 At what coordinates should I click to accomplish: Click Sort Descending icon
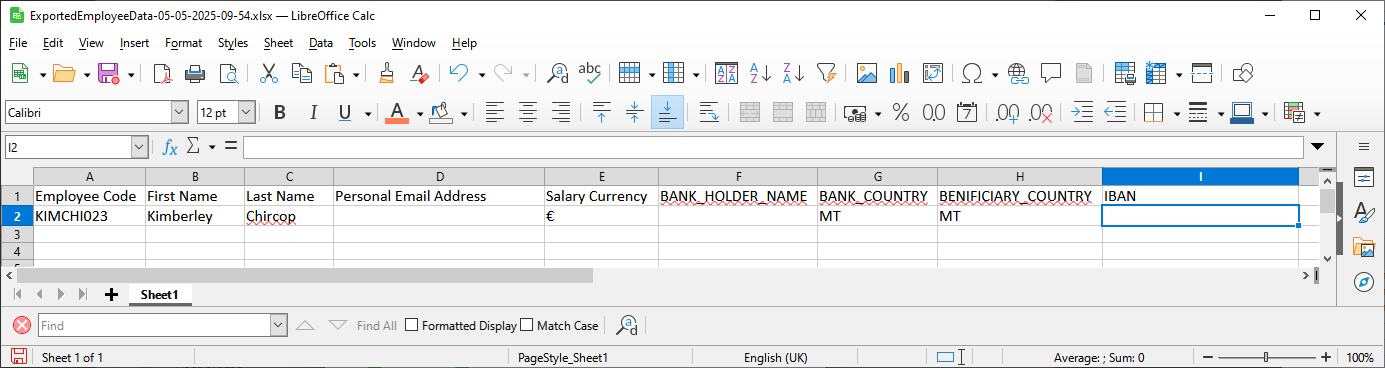pyautogui.click(x=793, y=73)
